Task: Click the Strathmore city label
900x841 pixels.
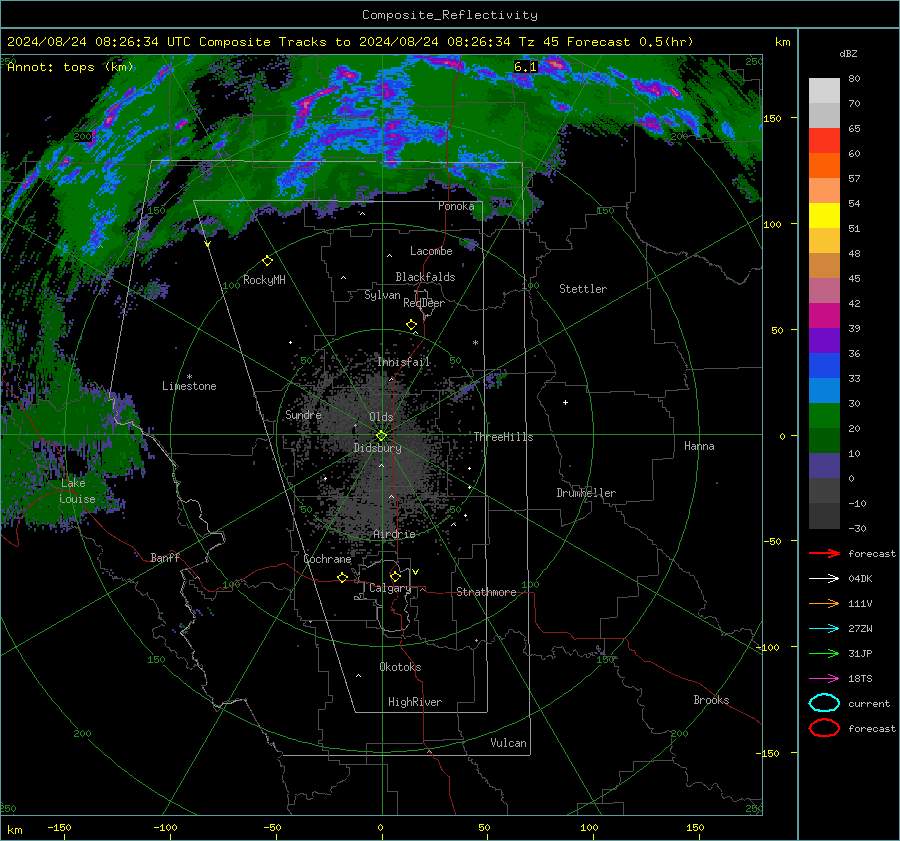Action: (486, 592)
